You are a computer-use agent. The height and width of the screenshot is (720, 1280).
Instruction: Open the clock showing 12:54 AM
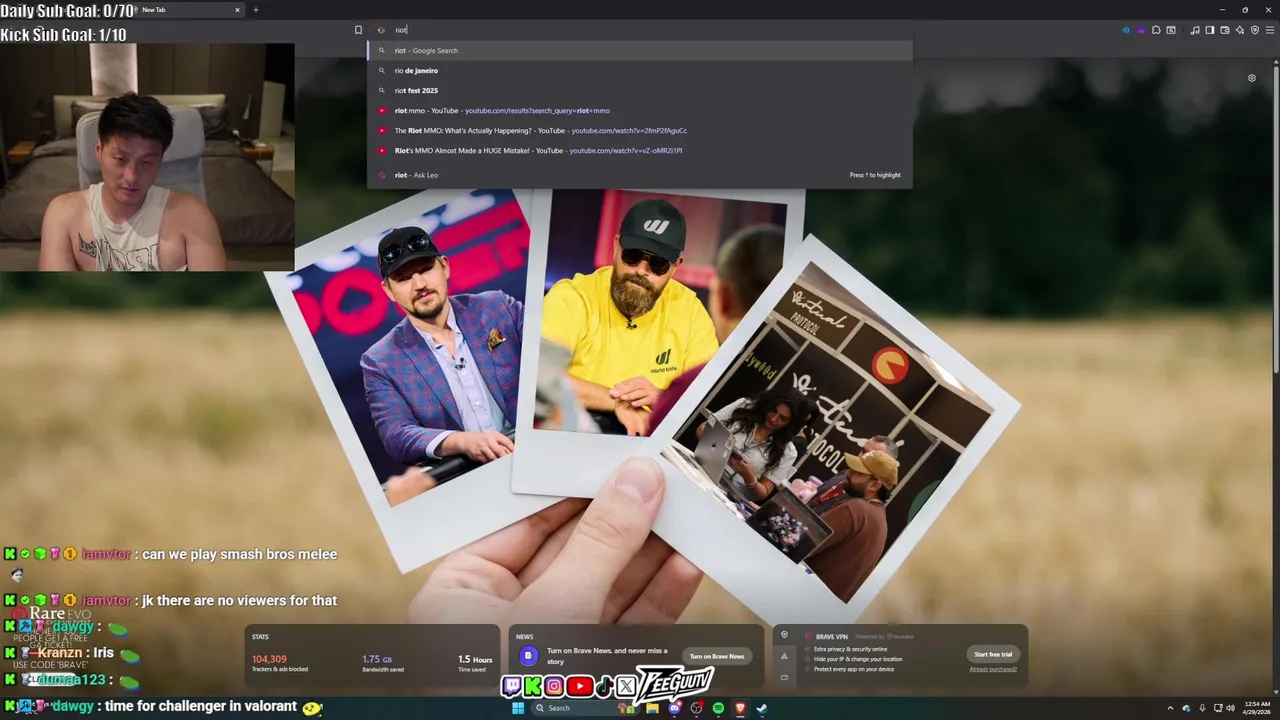click(x=1256, y=708)
